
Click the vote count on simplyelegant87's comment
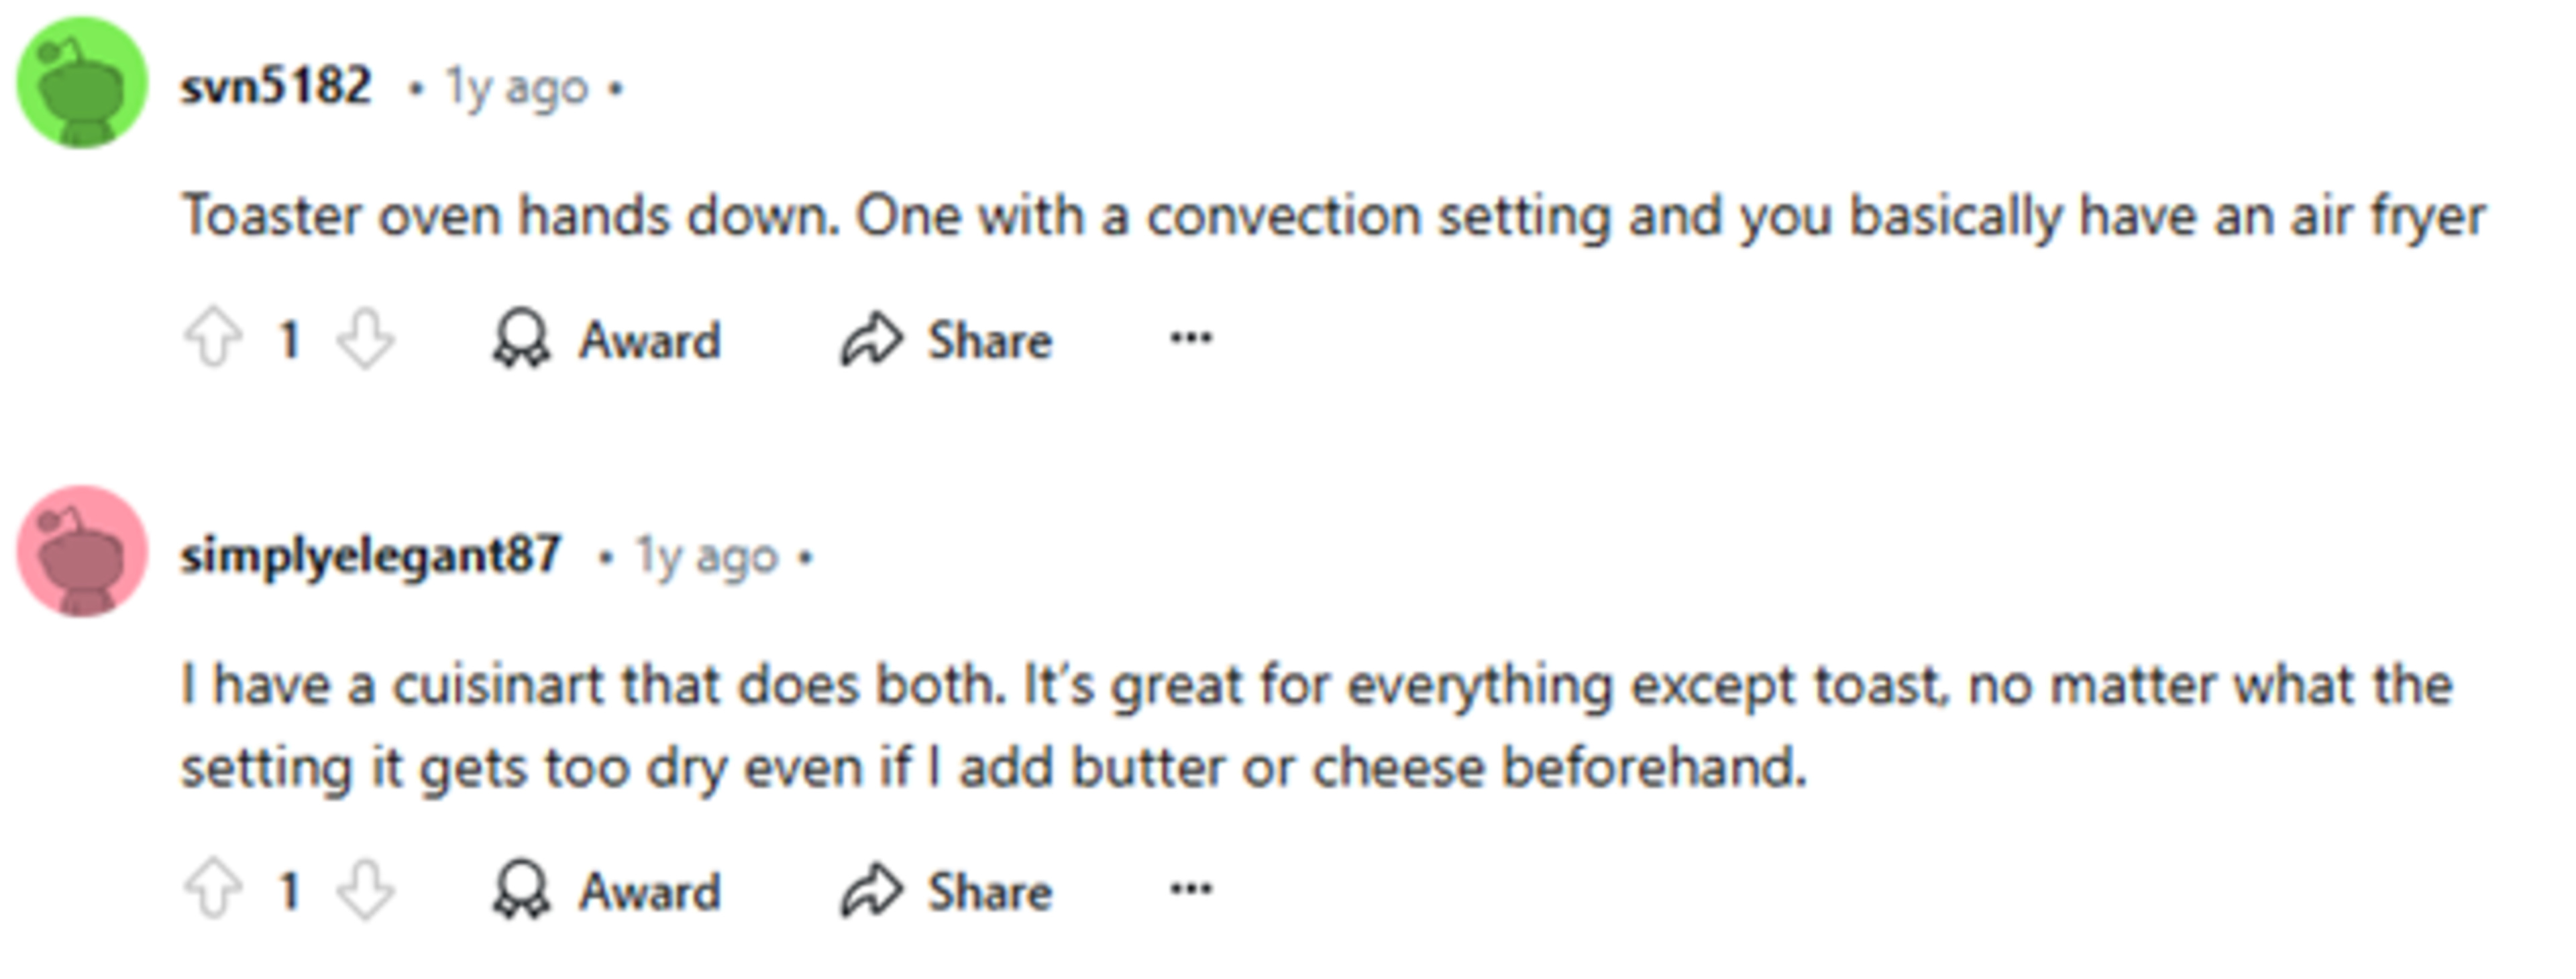(290, 890)
